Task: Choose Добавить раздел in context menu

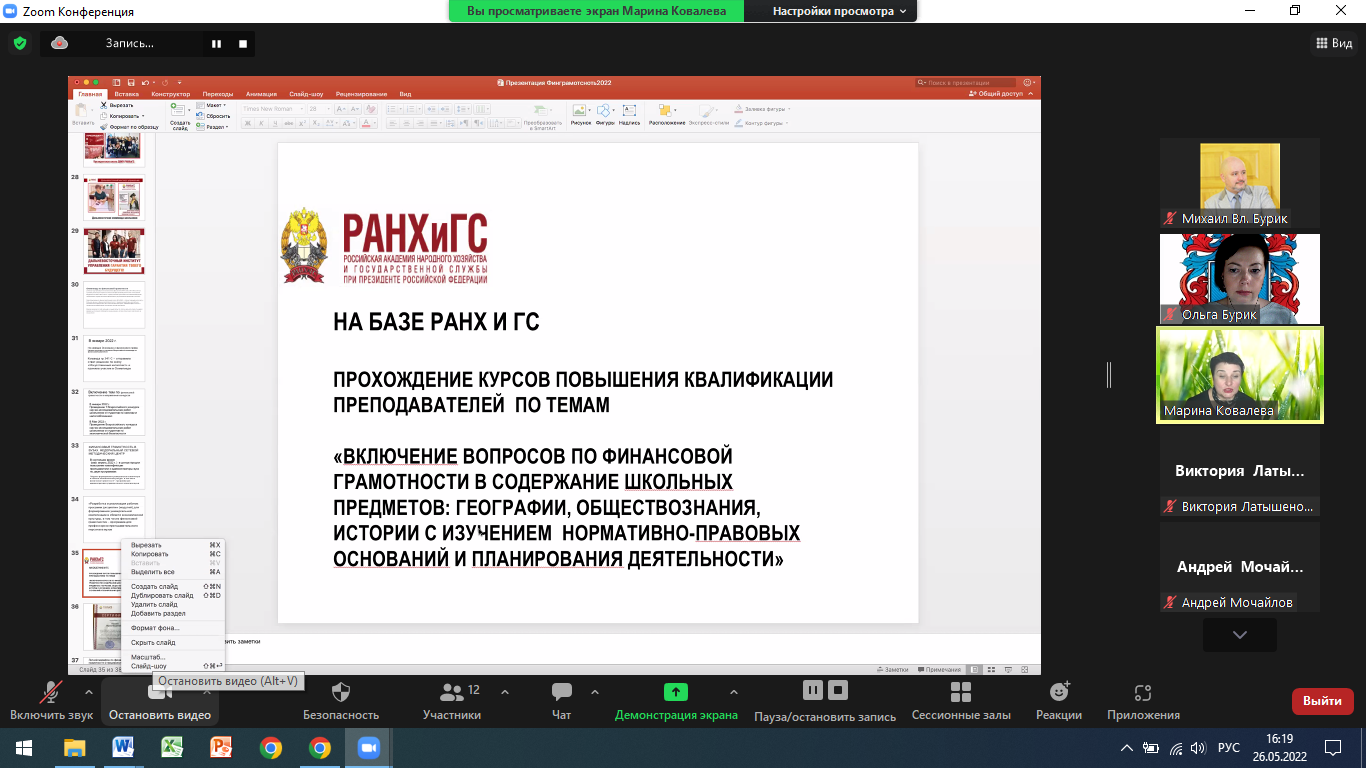Action: 173,613
